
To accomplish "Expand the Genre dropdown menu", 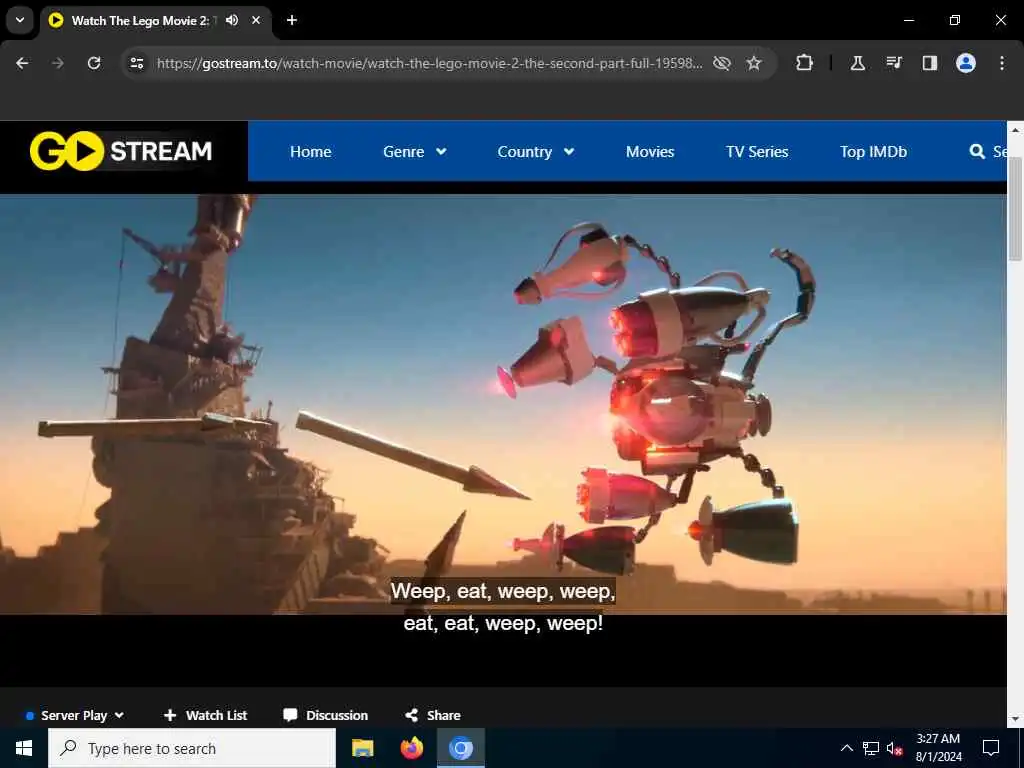I will coord(415,152).
